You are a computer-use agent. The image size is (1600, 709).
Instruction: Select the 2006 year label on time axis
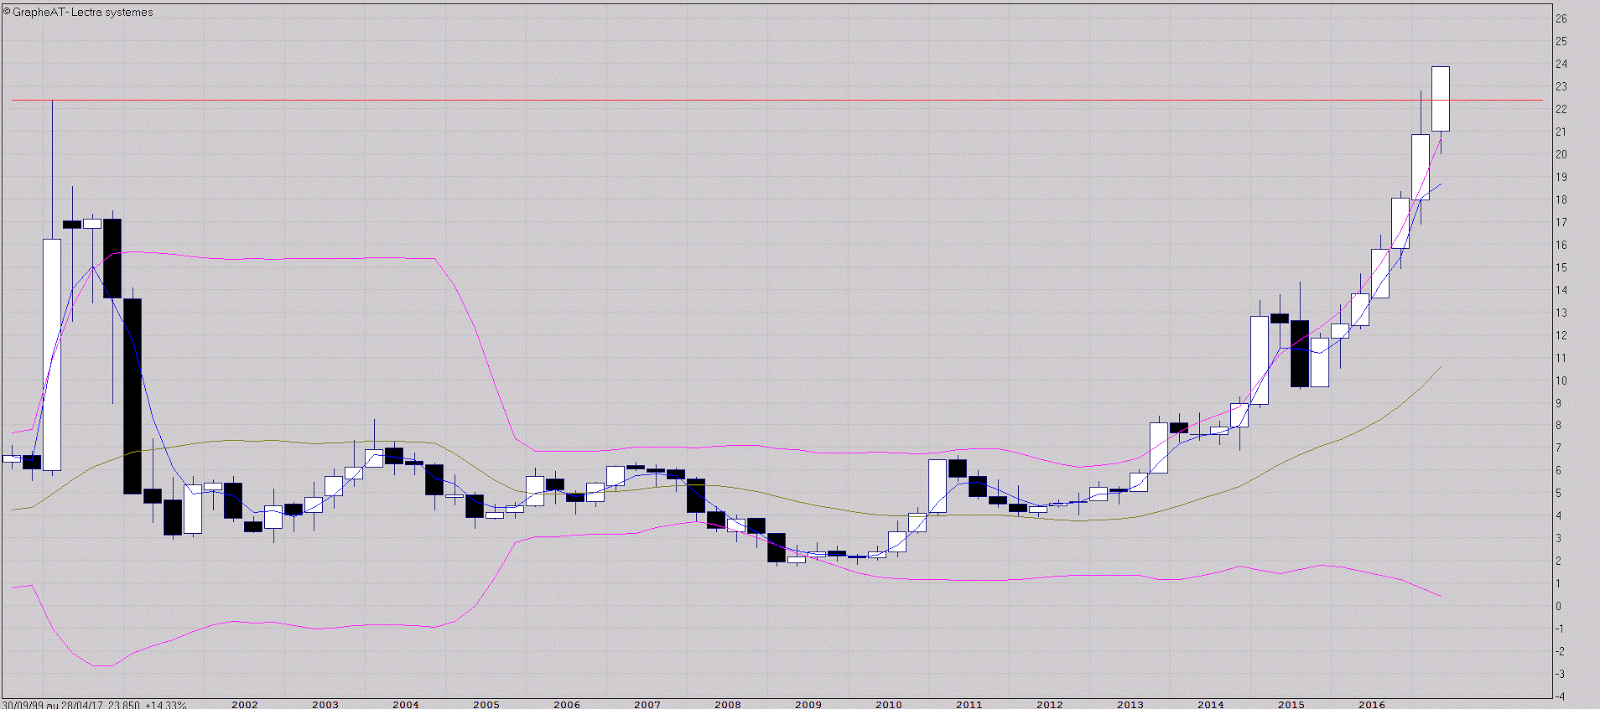[x=567, y=705]
